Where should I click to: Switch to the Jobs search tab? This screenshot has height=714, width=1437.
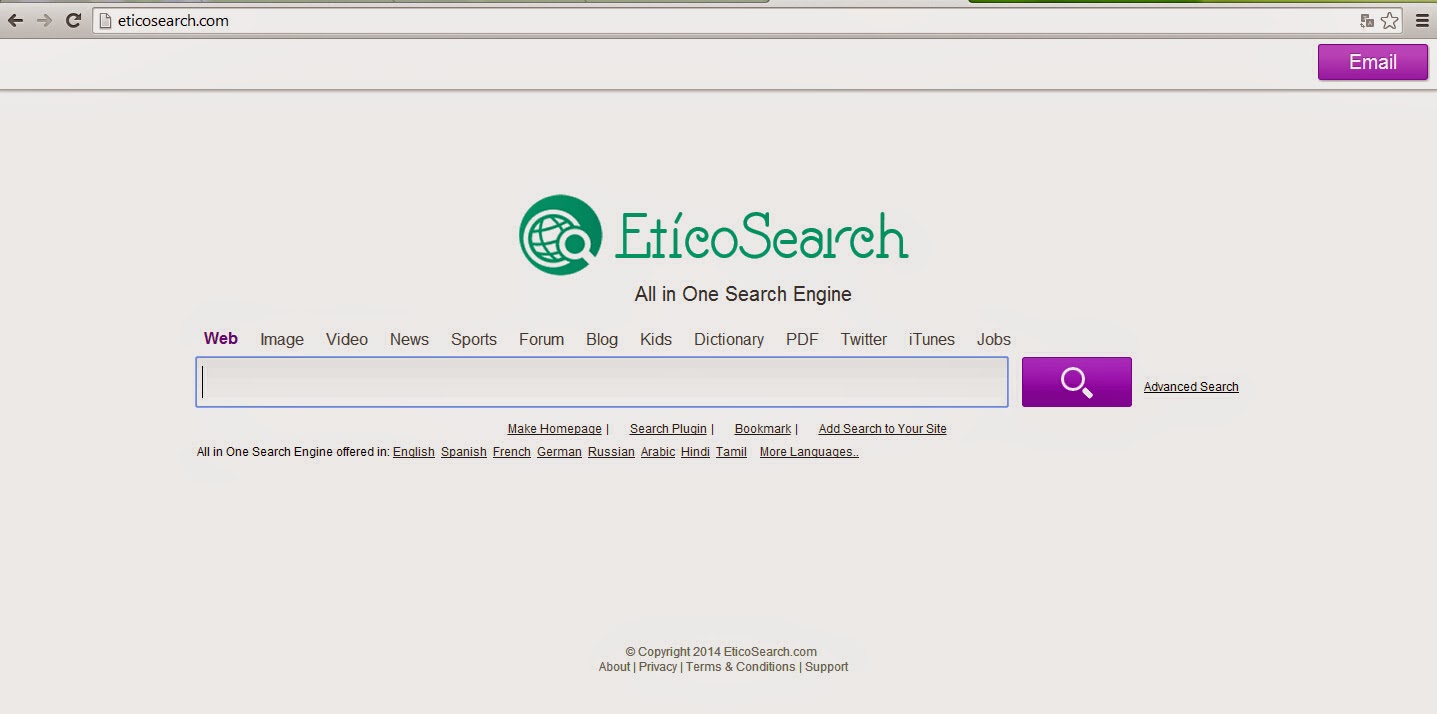coord(994,339)
